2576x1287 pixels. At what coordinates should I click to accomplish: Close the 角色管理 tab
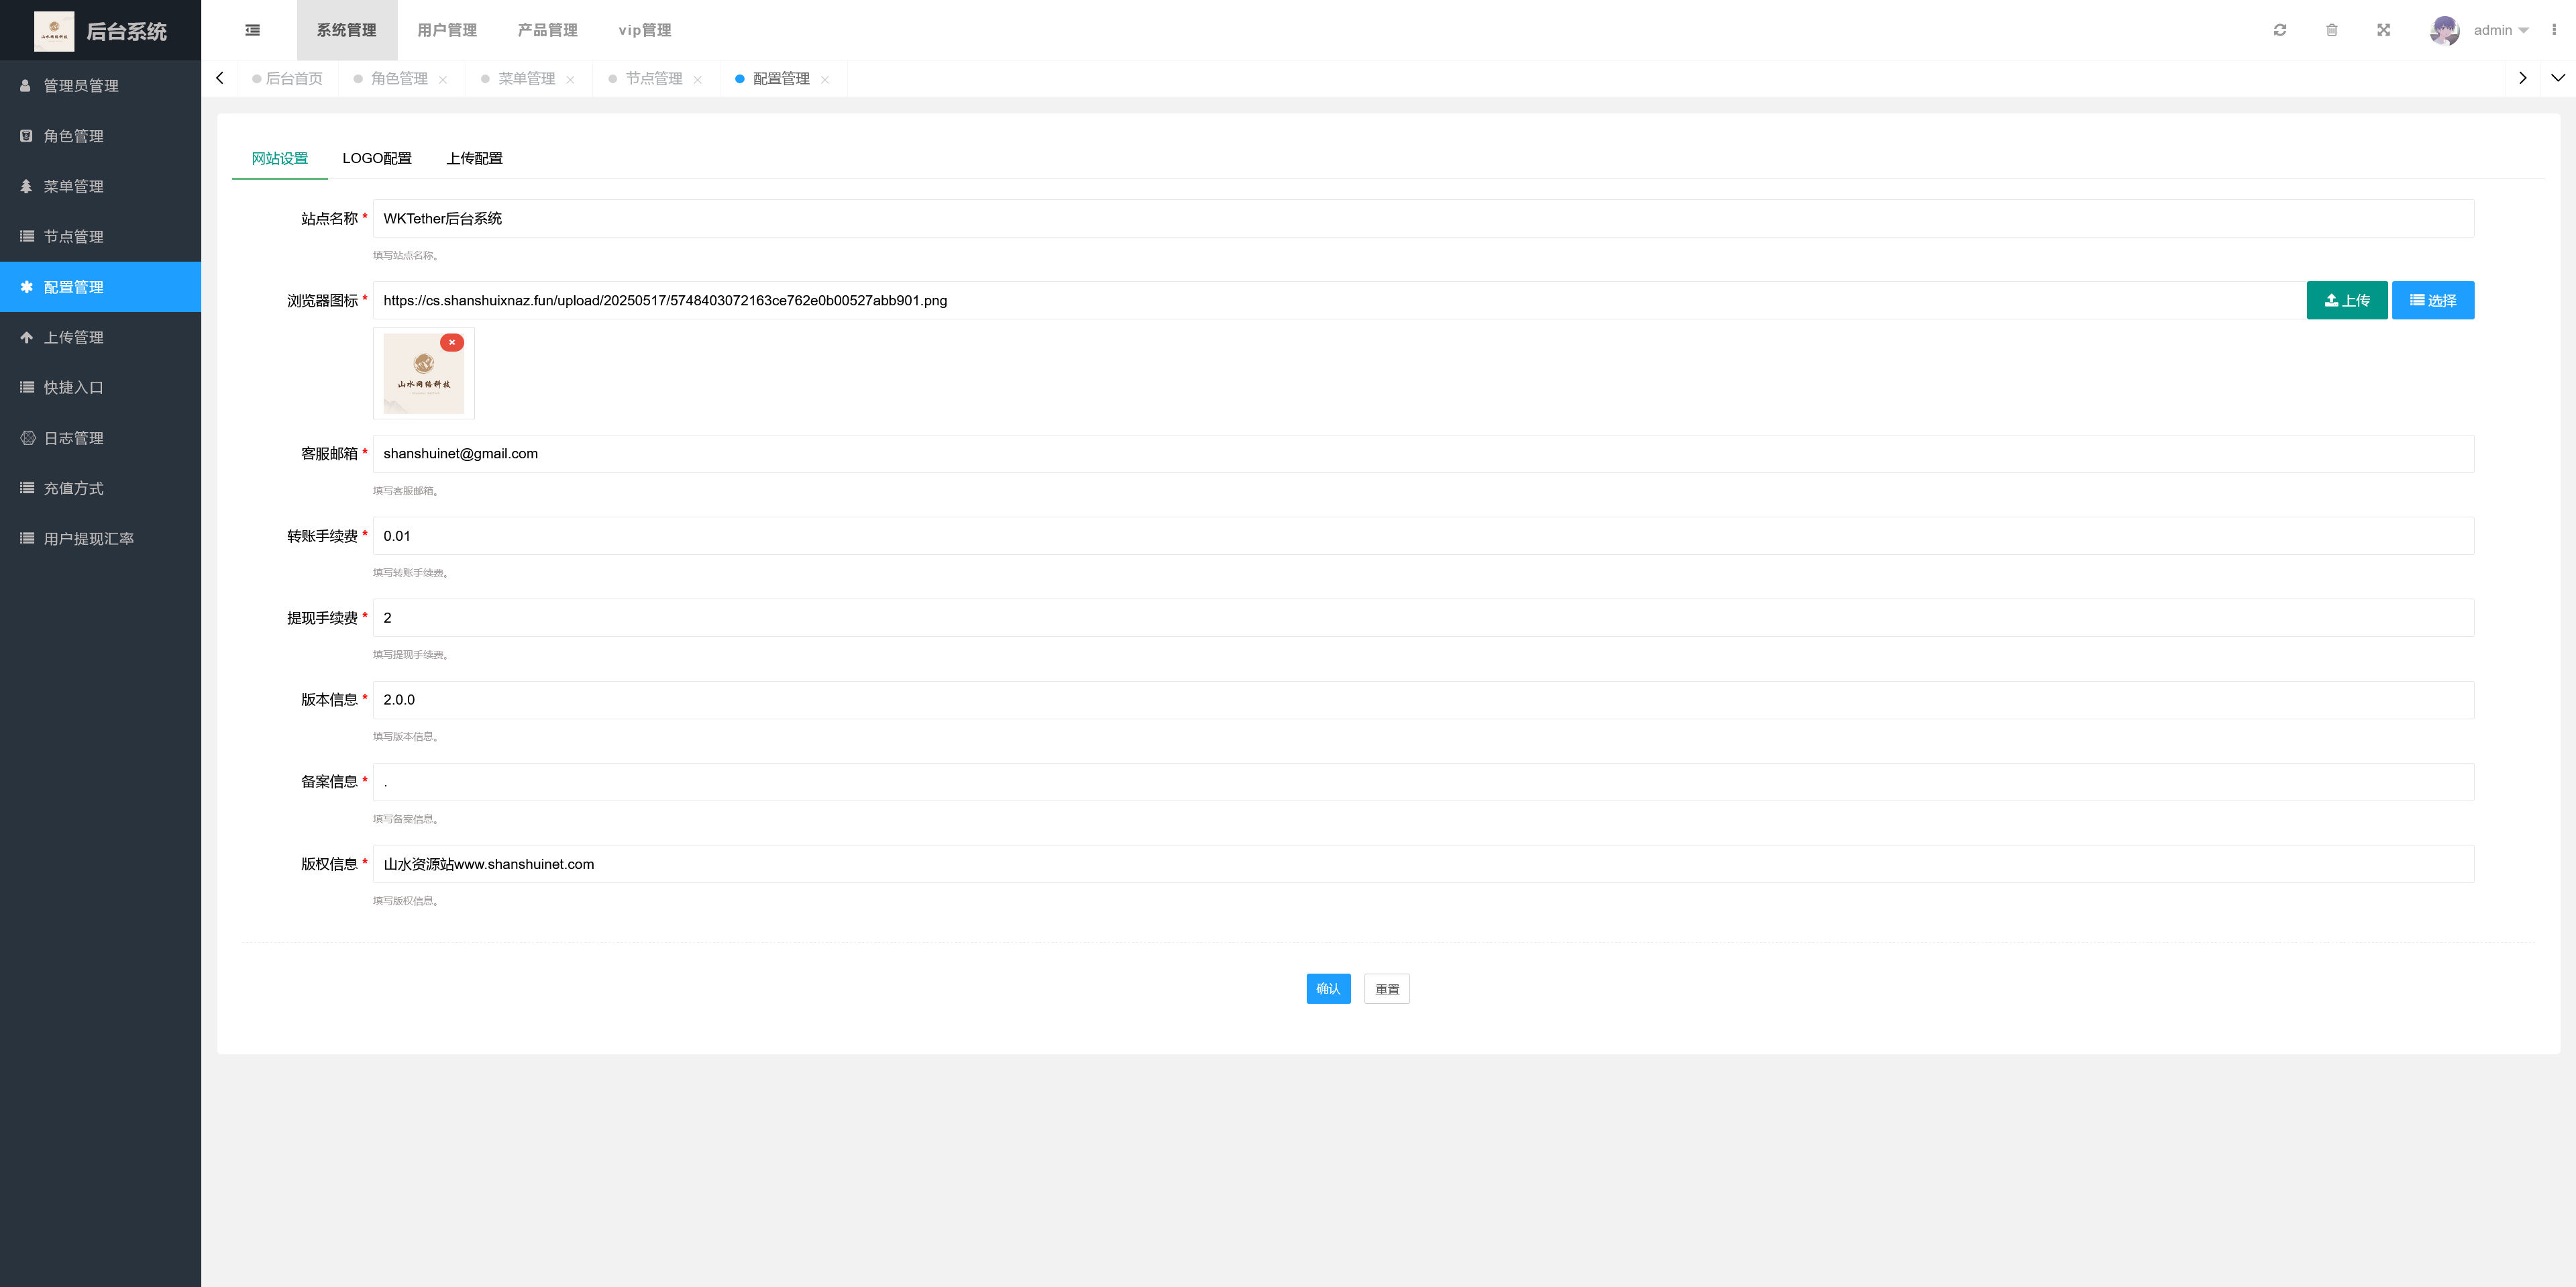pyautogui.click(x=443, y=80)
